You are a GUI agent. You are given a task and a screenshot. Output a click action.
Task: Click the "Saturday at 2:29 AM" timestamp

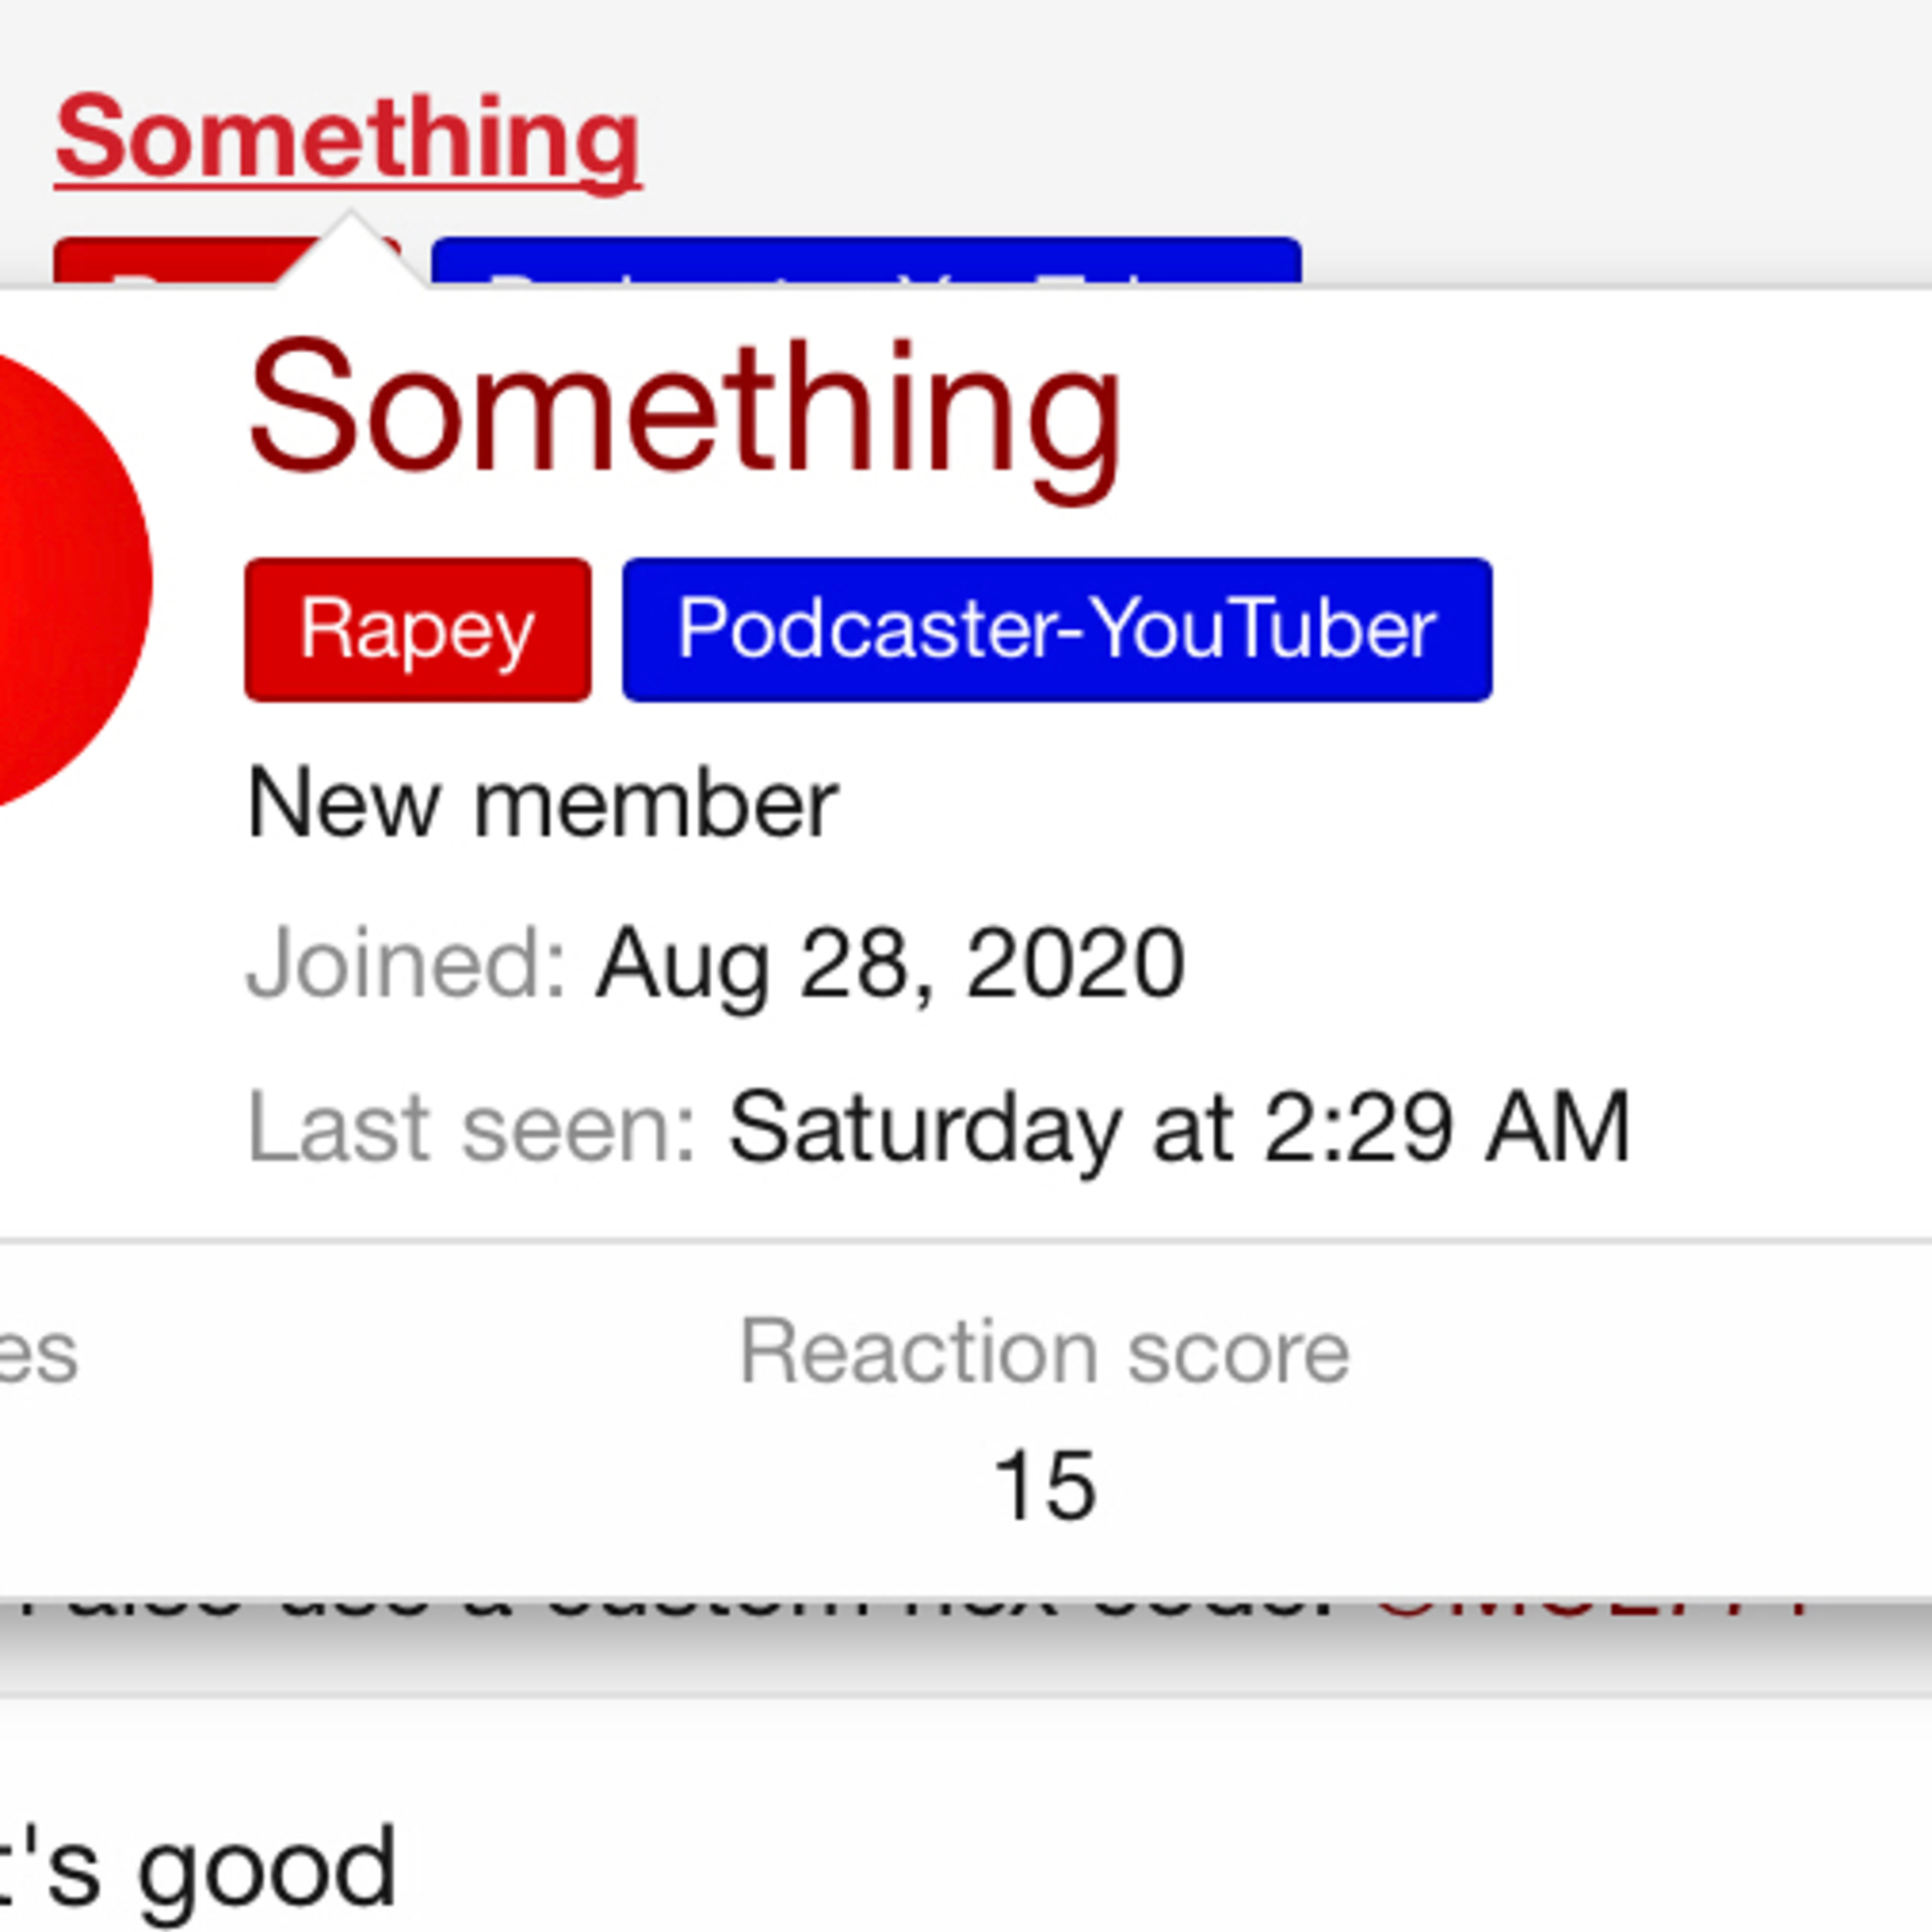point(1180,1128)
